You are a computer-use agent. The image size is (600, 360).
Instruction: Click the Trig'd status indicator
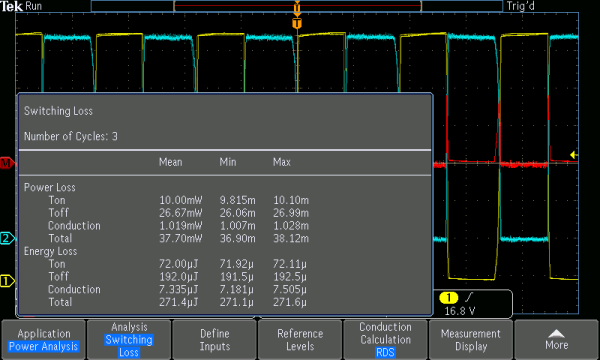[x=520, y=6]
